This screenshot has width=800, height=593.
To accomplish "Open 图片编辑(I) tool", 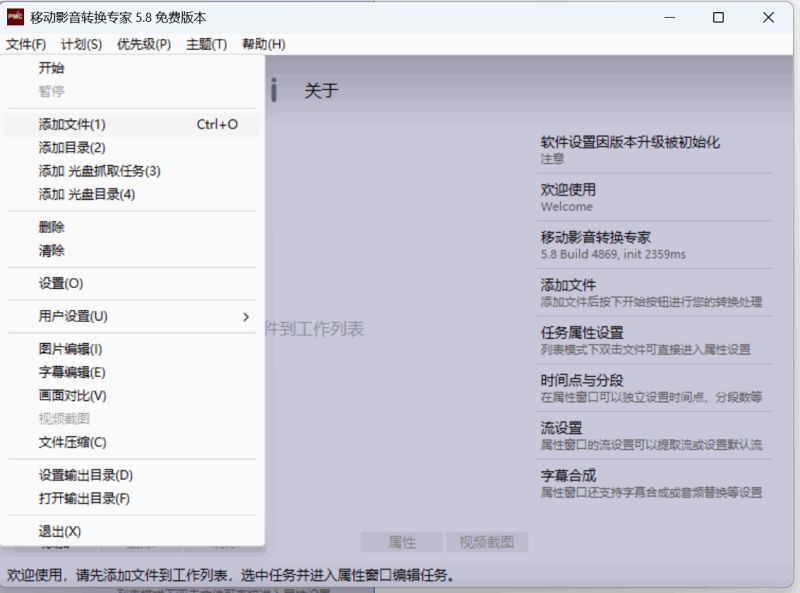I will click(x=132, y=349).
